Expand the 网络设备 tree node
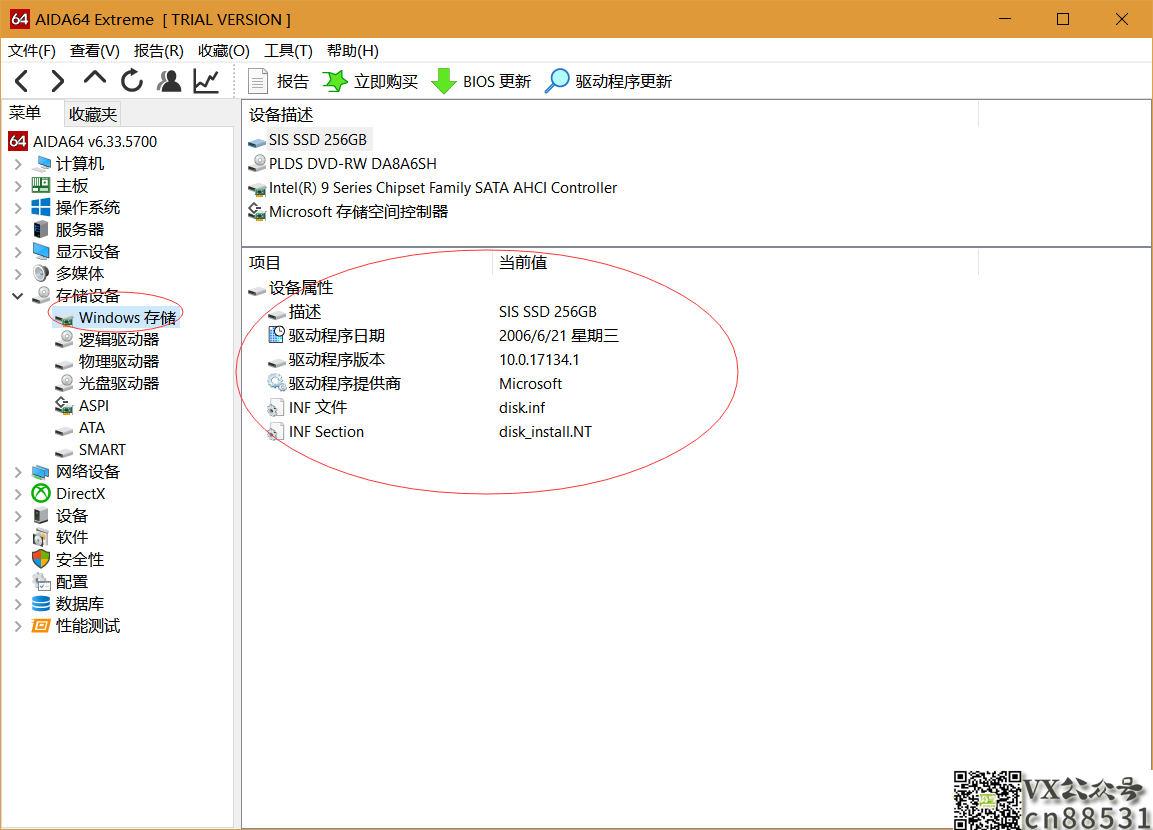The image size is (1153, 830). [18, 472]
